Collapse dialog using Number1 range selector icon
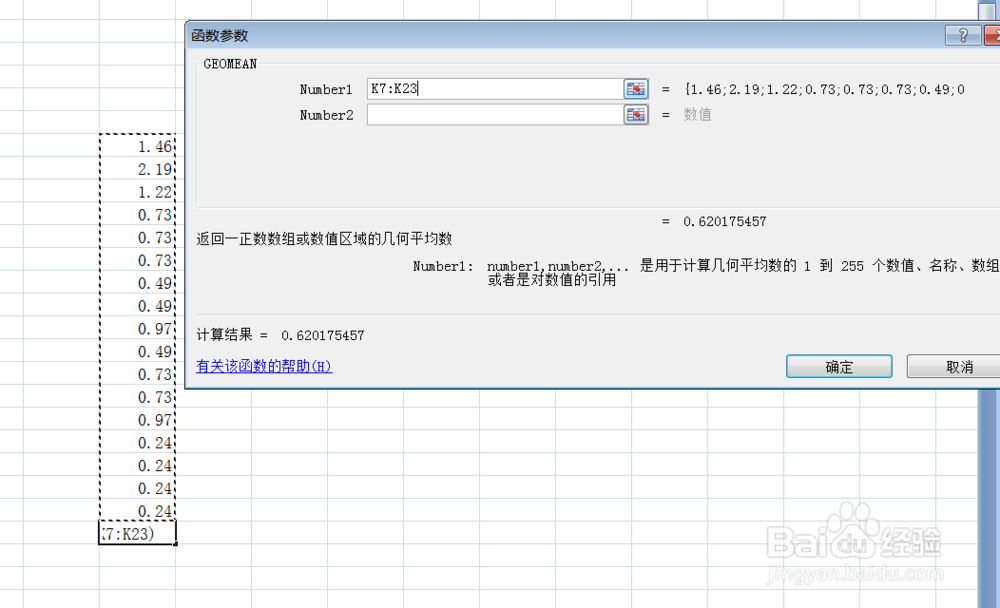 [635, 89]
